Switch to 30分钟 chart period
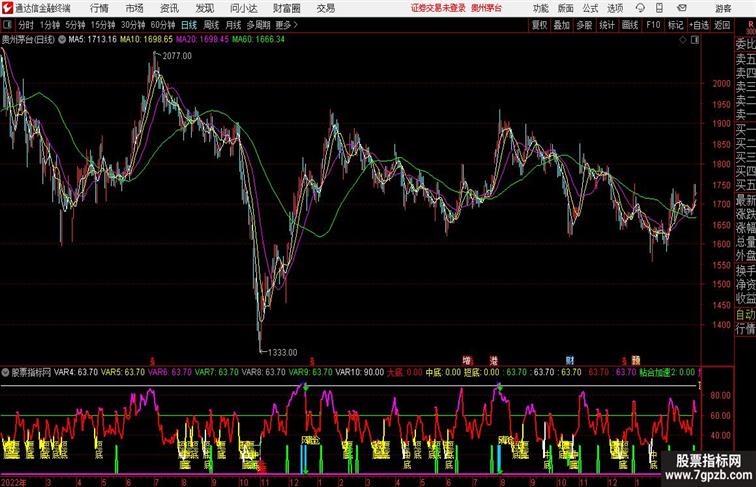This screenshot has width=756, height=487. coord(133,25)
